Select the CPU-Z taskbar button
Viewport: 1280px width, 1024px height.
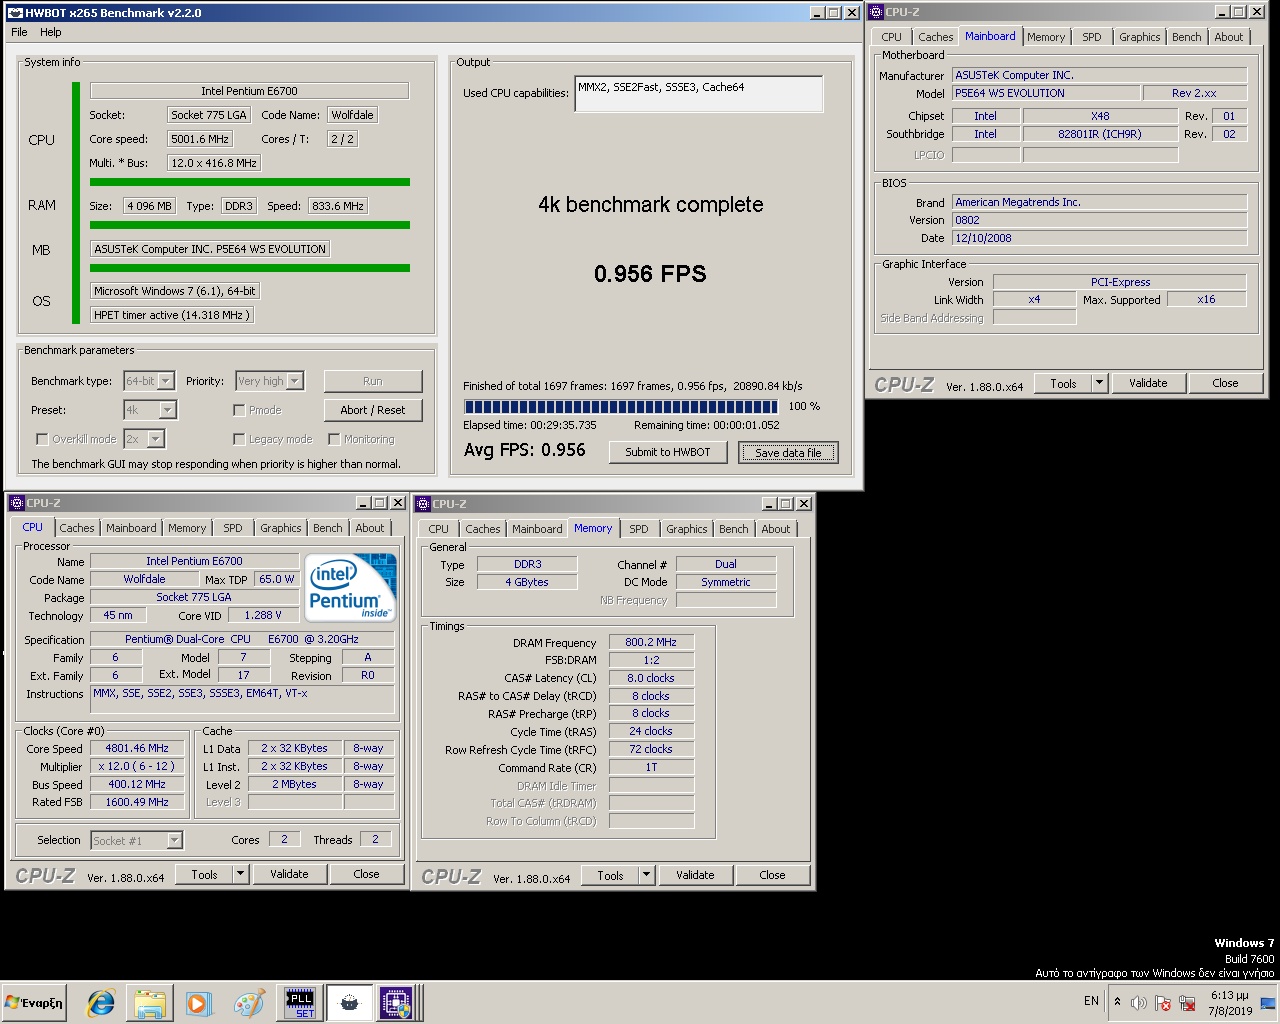(396, 1003)
